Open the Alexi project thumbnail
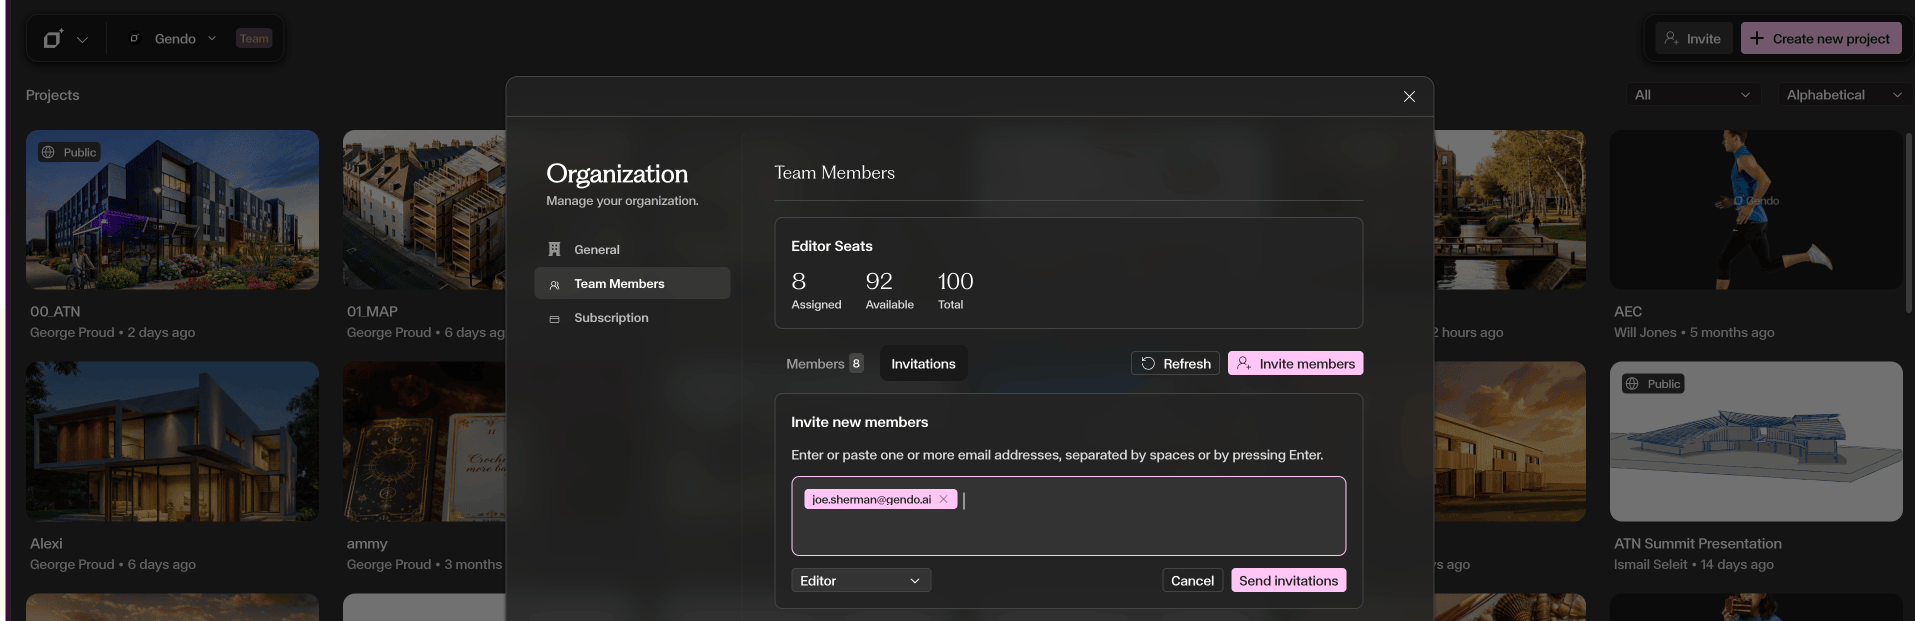Screen dimensions: 1915x621 [172, 441]
